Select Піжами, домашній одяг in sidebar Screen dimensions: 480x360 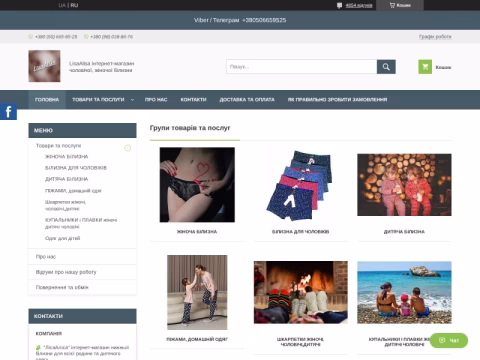click(x=73, y=191)
